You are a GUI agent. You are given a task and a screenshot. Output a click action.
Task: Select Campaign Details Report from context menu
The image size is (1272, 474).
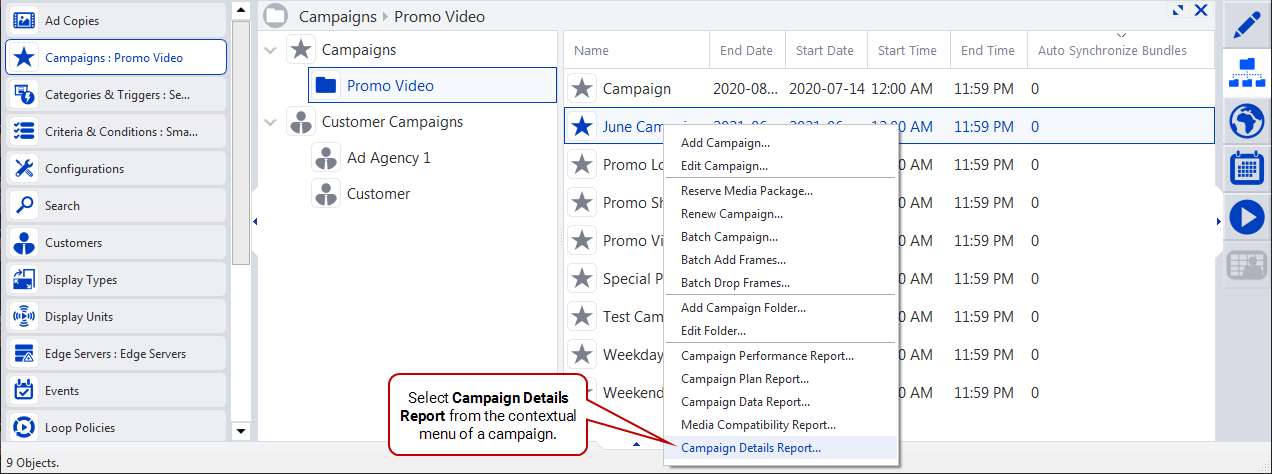pyautogui.click(x=750, y=448)
